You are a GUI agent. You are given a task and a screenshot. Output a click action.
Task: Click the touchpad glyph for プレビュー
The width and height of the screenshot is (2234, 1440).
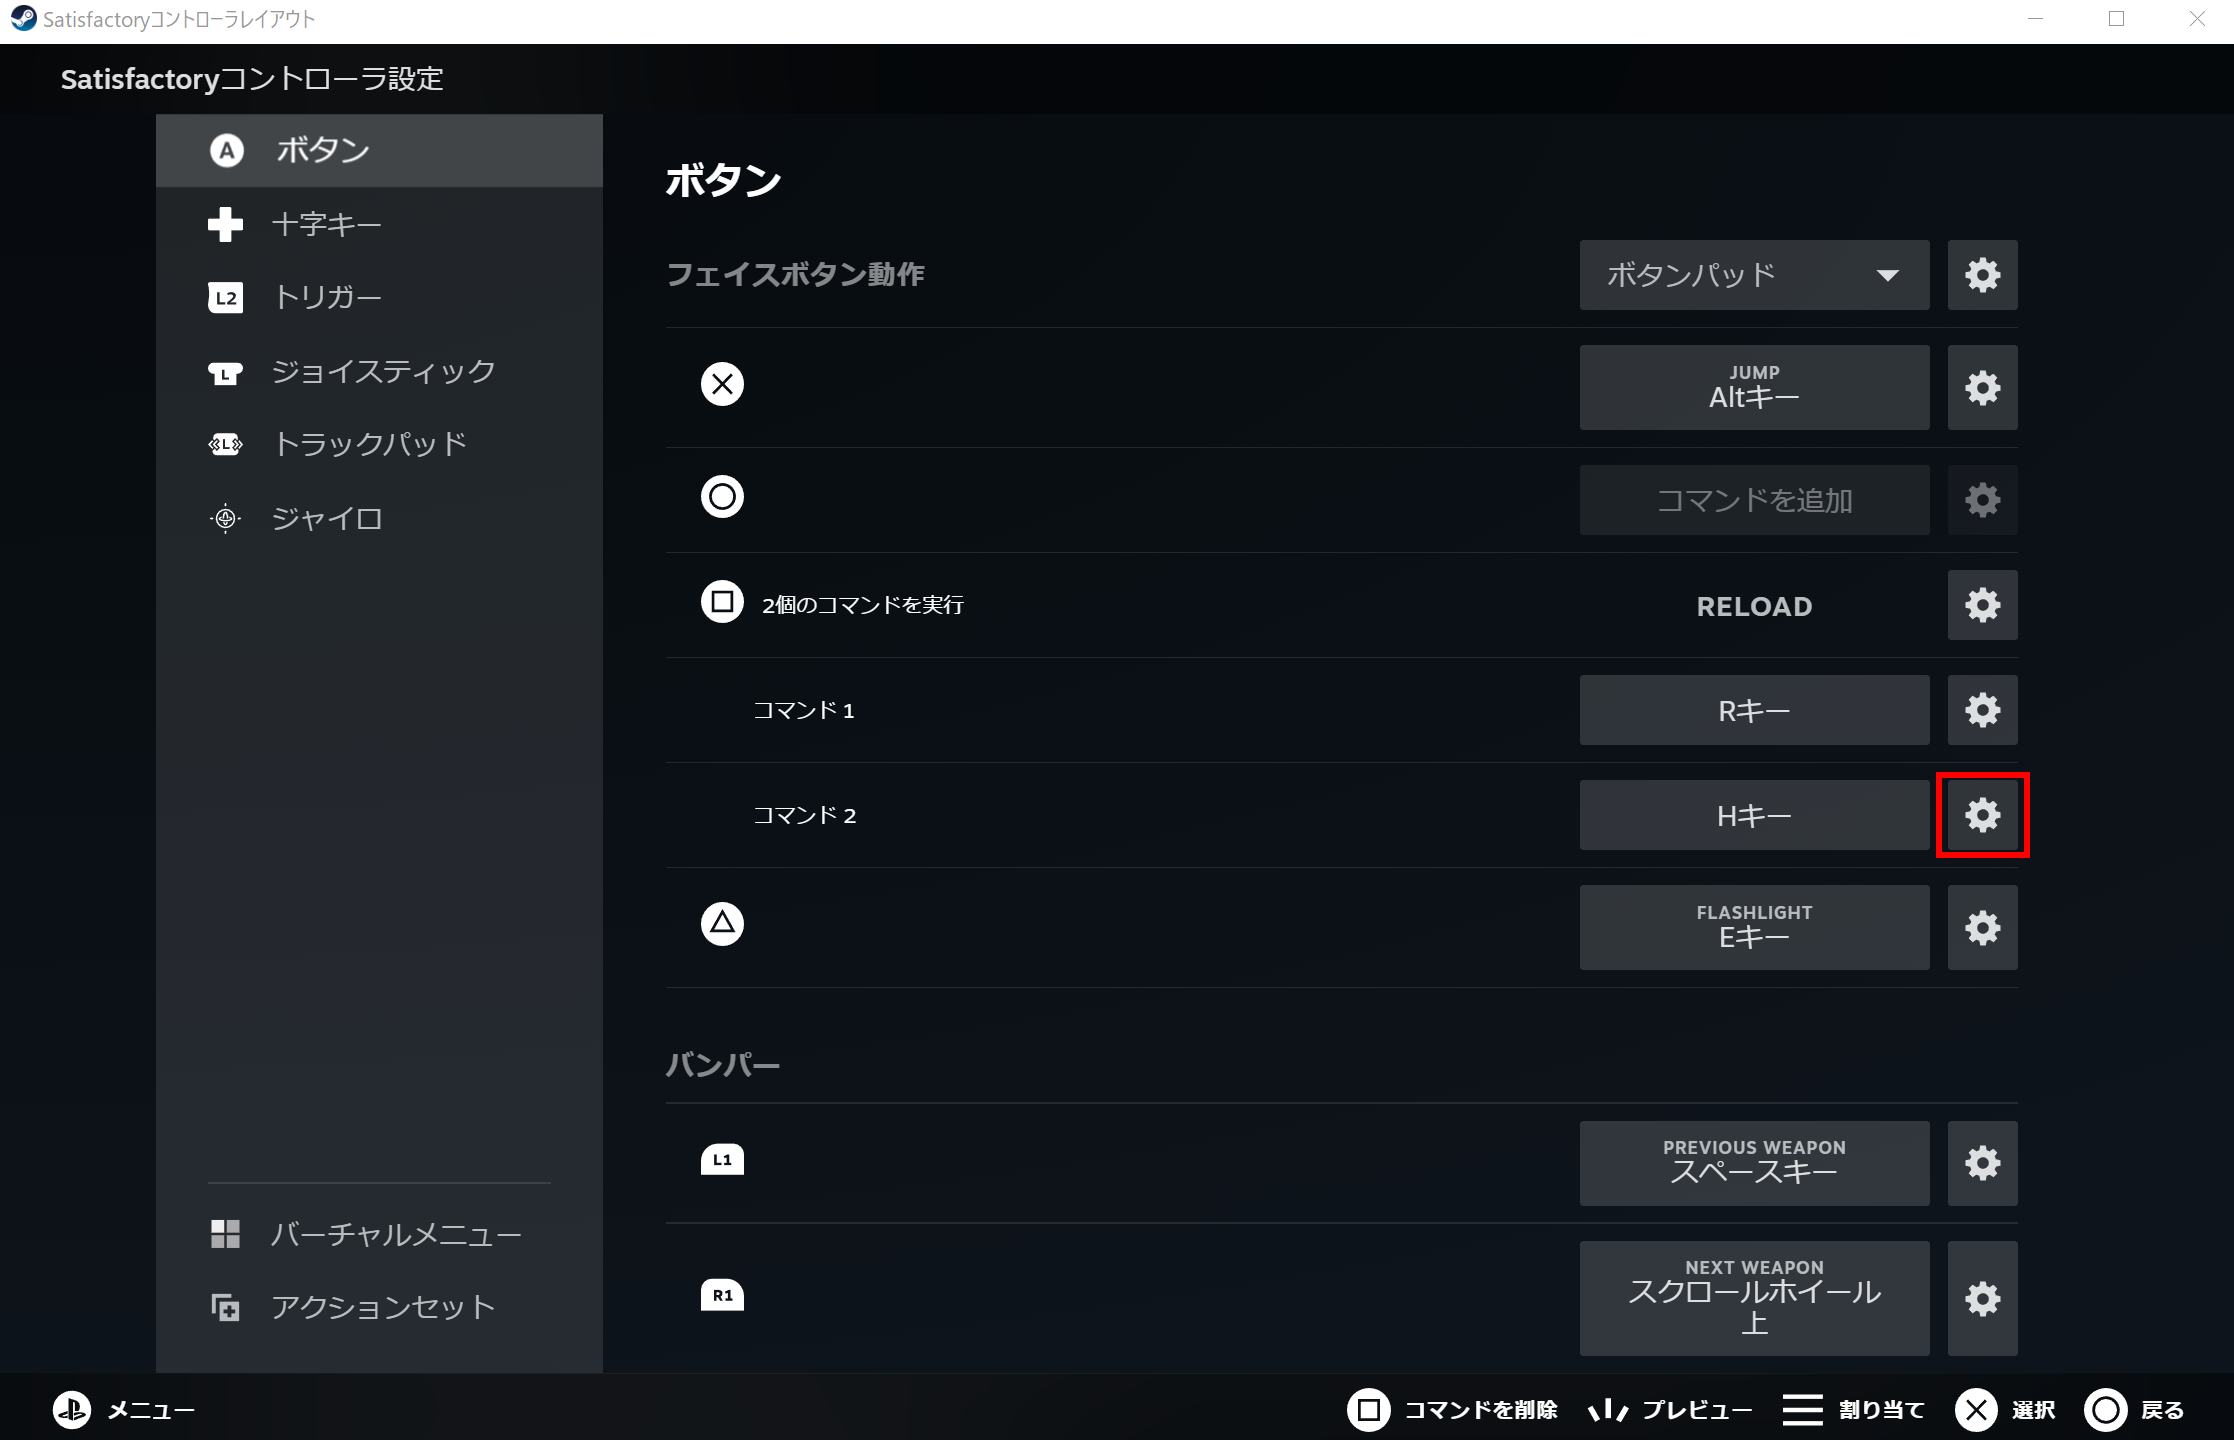click(1608, 1411)
